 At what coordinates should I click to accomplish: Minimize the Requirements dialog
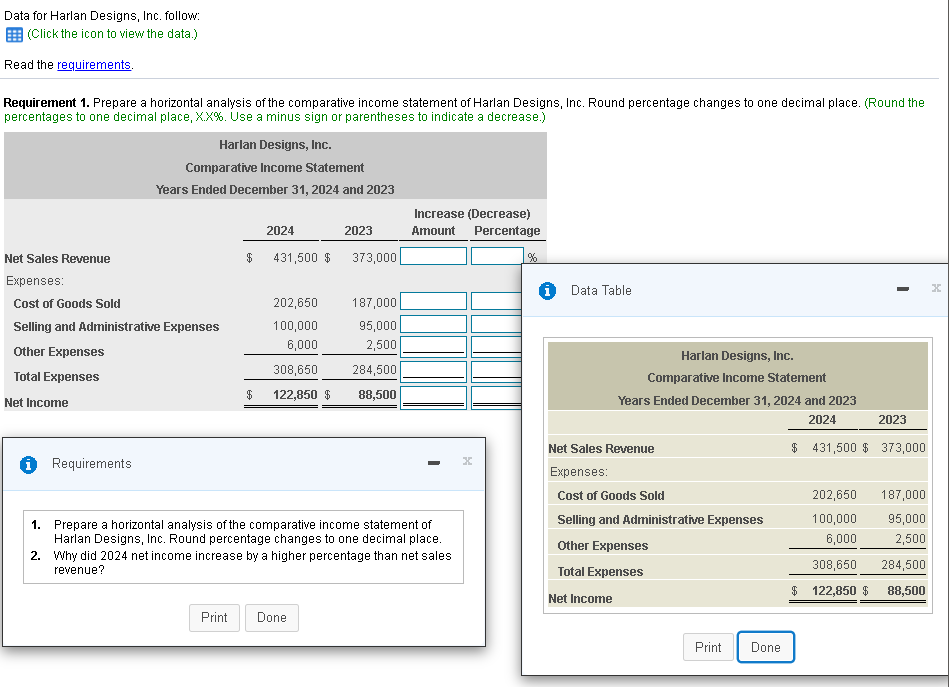coord(433,463)
